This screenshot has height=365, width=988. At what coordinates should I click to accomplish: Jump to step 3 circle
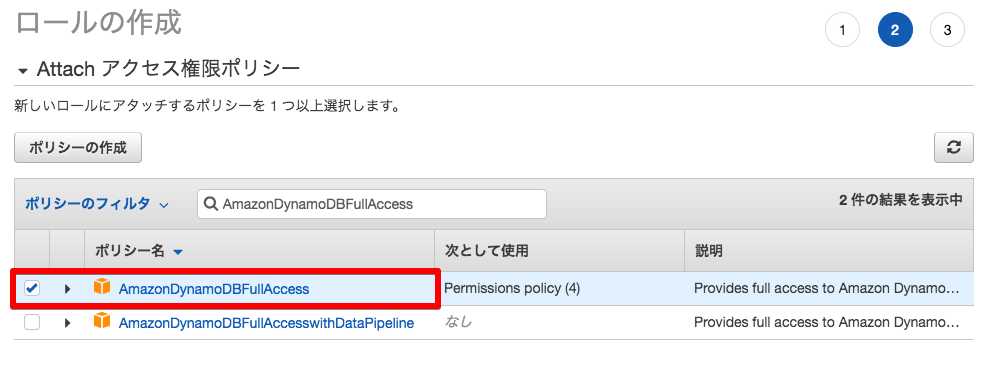[947, 30]
